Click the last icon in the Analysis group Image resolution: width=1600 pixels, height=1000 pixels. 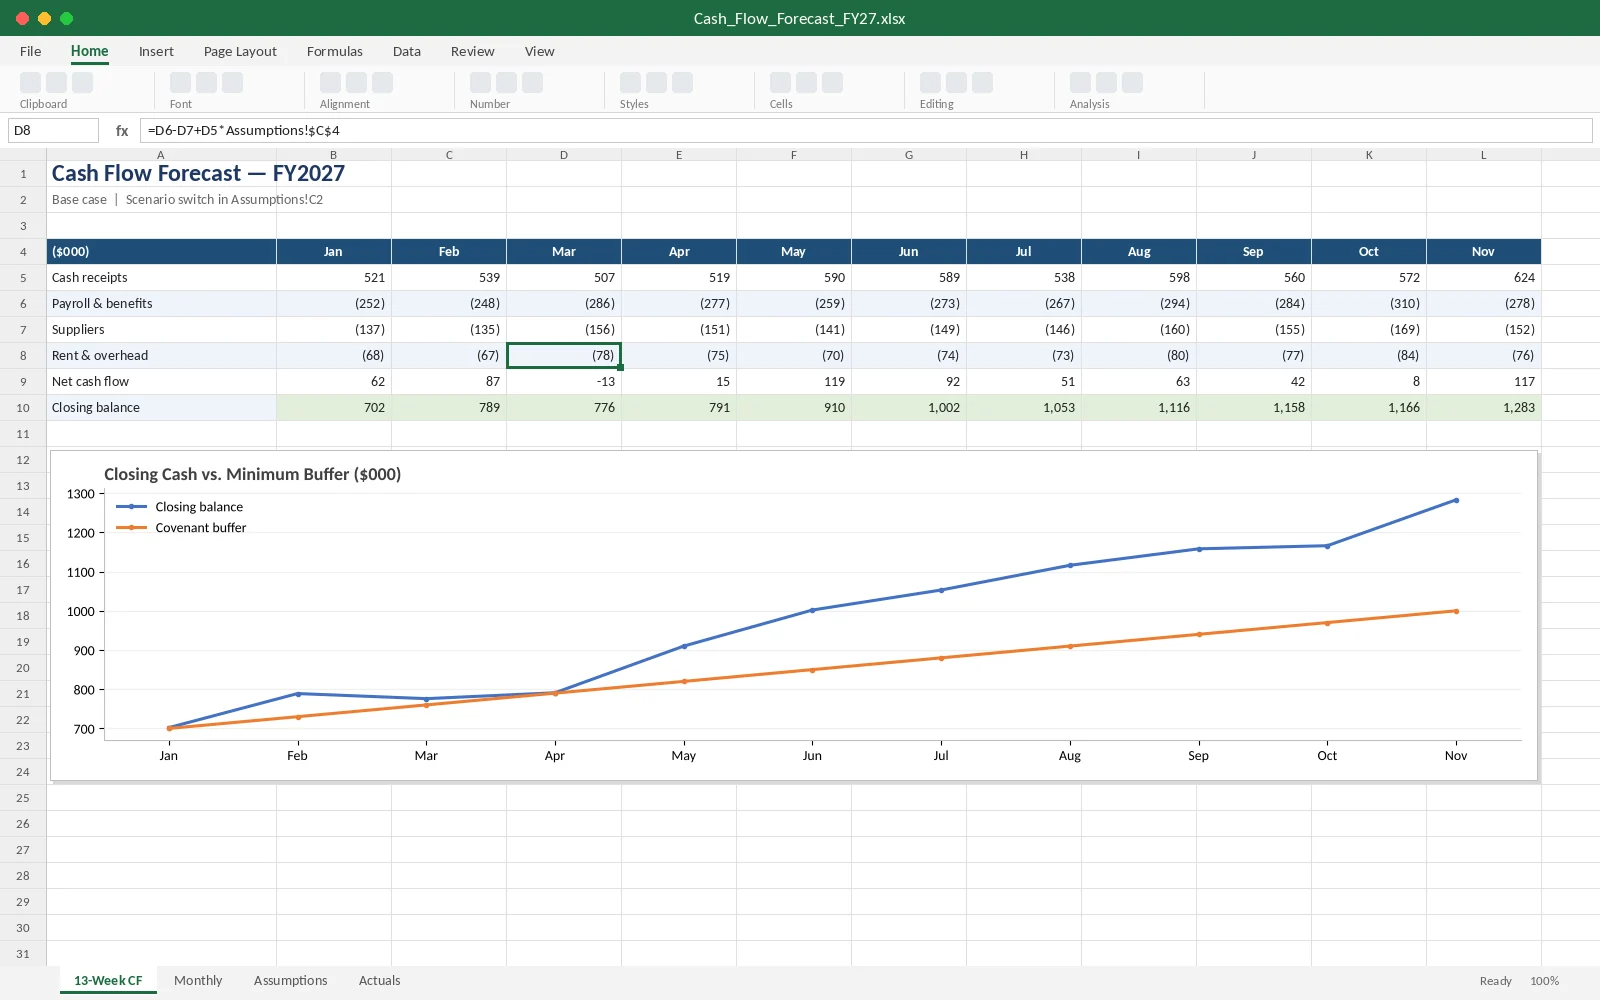point(1133,83)
